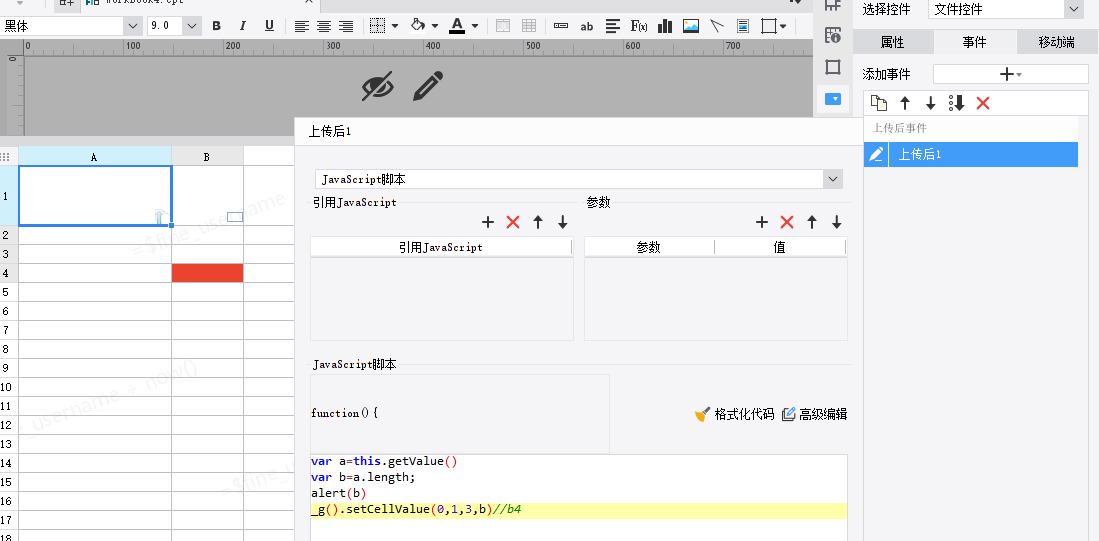Copy the selected event in the list
Viewport: 1099px width, 541px height.
coord(879,104)
